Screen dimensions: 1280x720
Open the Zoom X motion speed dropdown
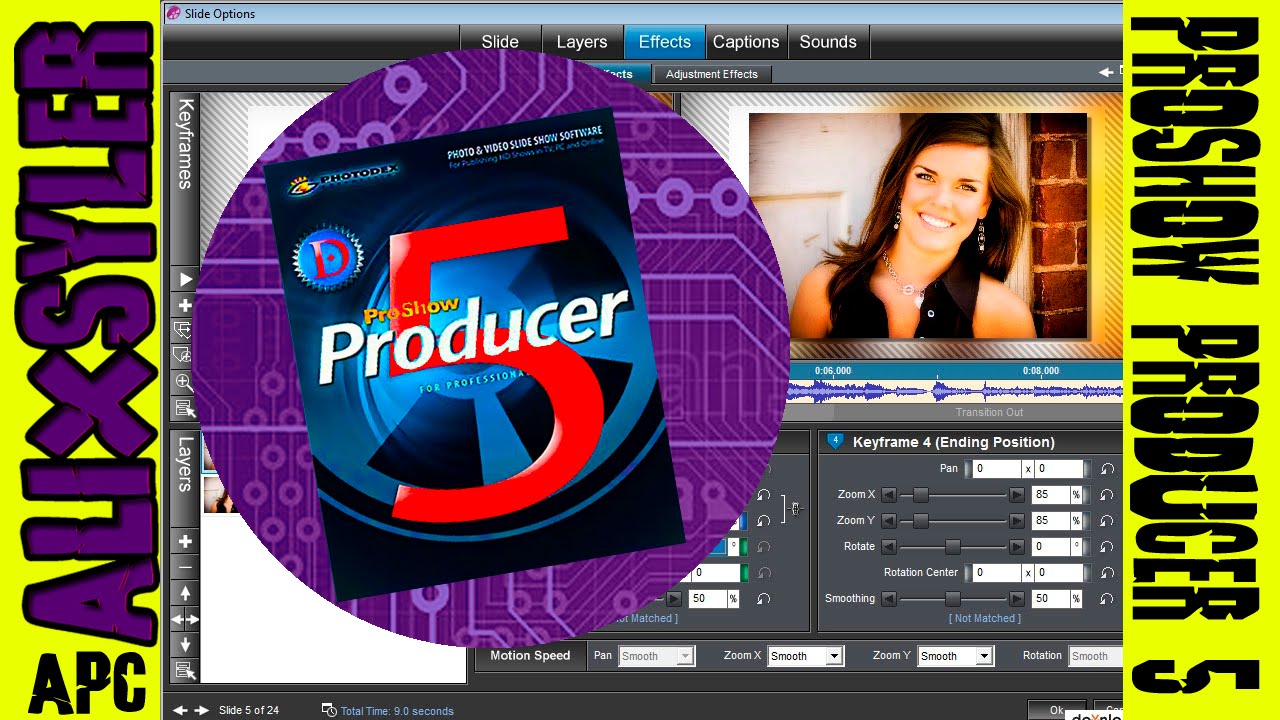[x=805, y=656]
